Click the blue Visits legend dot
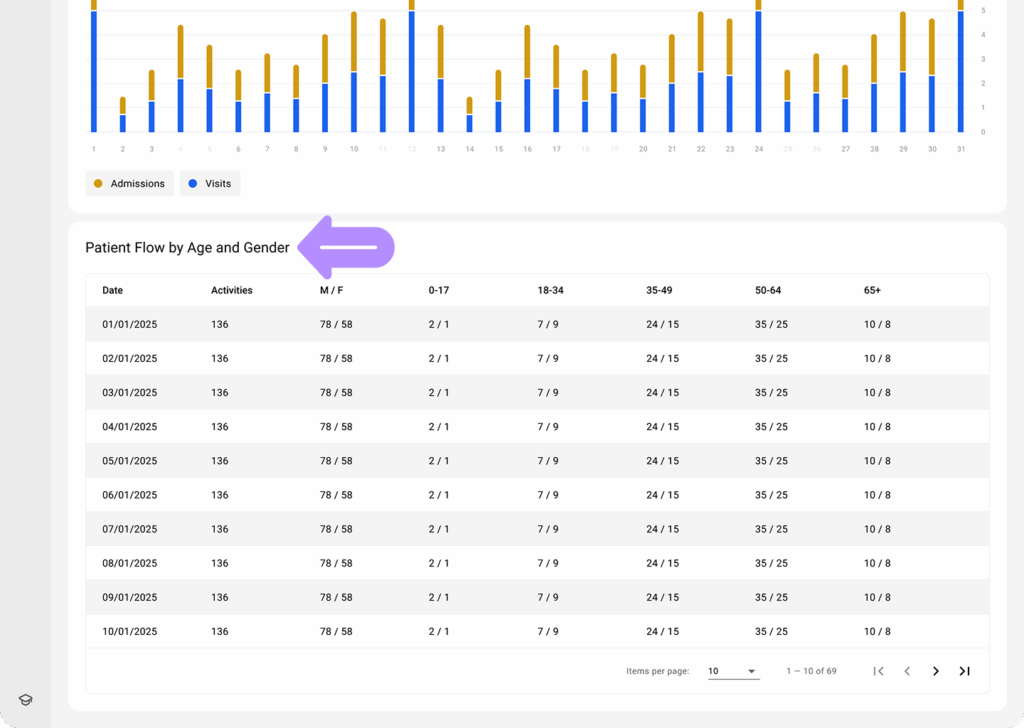 194,183
